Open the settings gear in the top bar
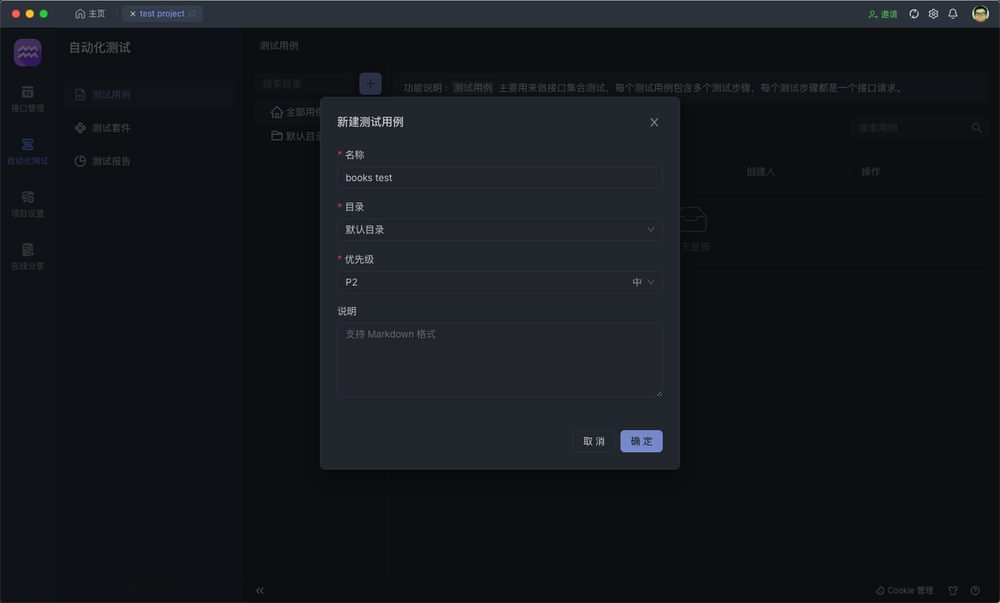This screenshot has height=603, width=1000. 933,15
